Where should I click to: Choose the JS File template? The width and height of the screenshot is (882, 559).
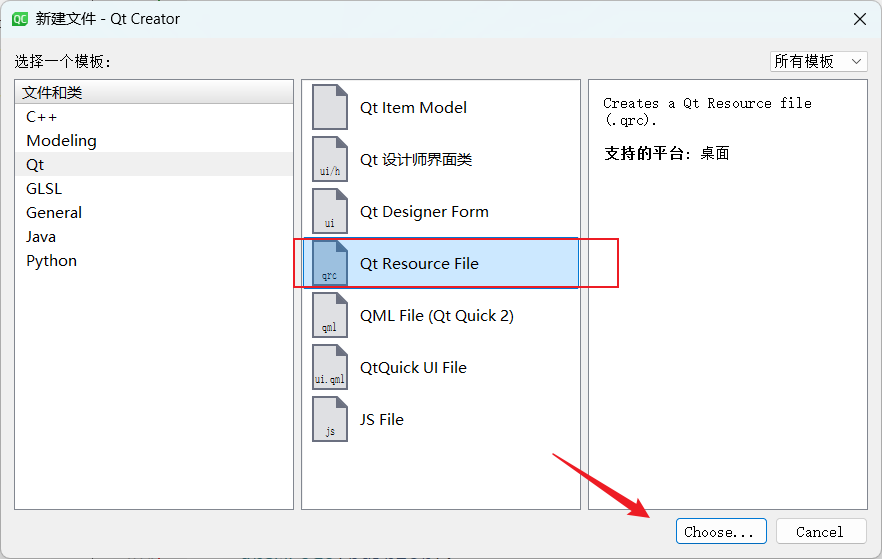[x=441, y=419]
